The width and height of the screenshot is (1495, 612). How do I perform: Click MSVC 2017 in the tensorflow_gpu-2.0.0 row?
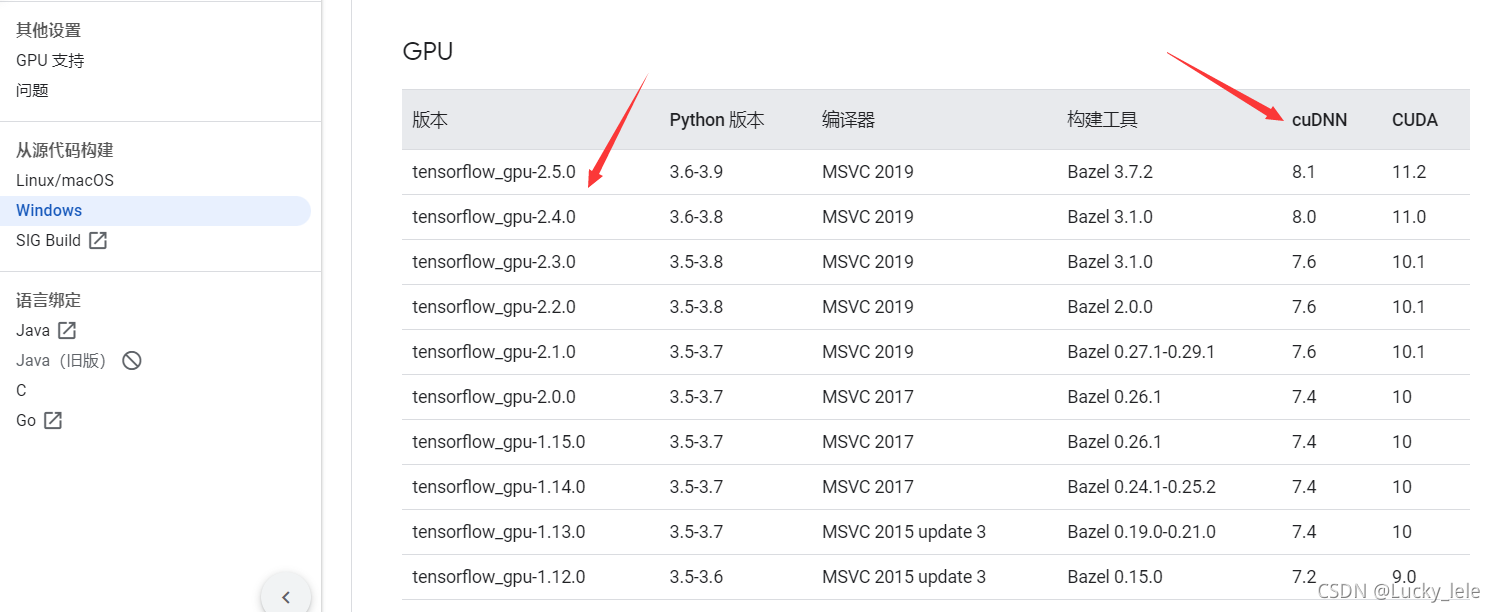tap(868, 397)
